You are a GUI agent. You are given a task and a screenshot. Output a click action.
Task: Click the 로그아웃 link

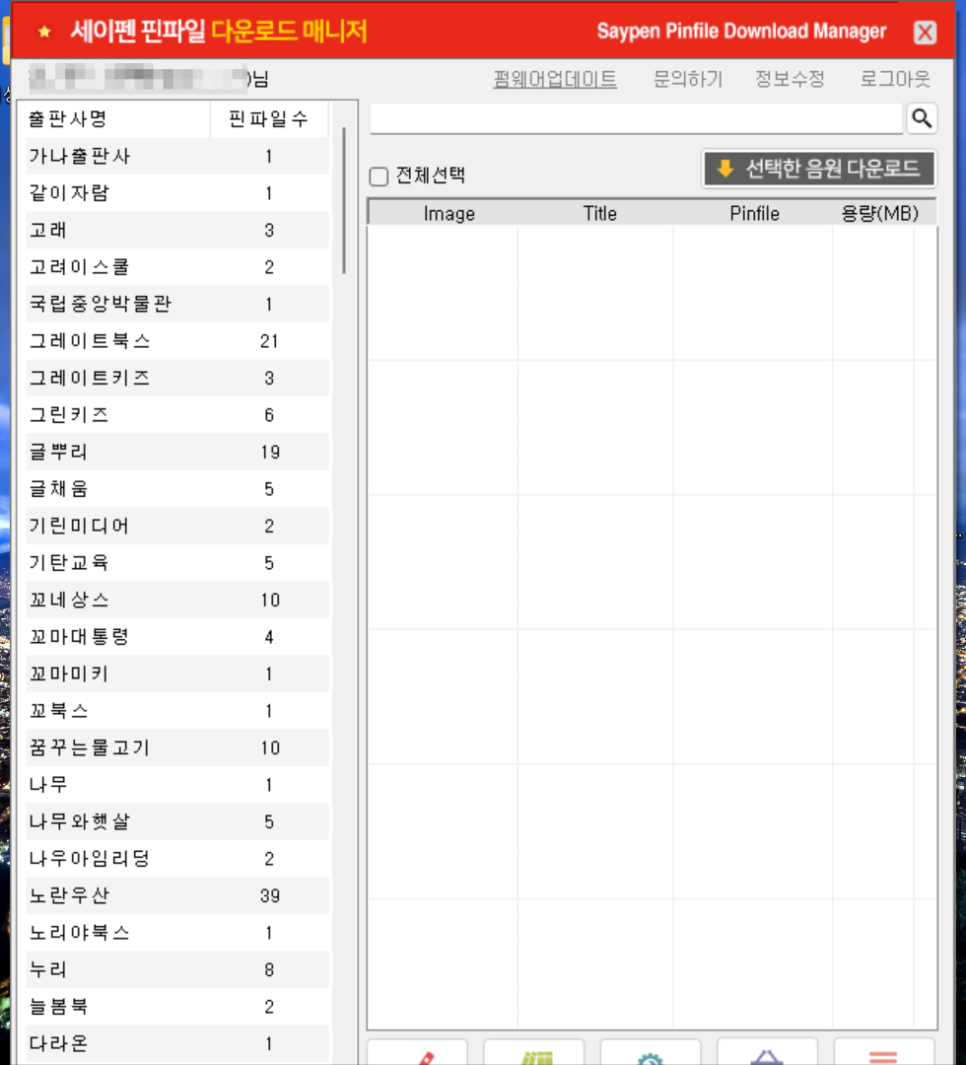click(895, 79)
